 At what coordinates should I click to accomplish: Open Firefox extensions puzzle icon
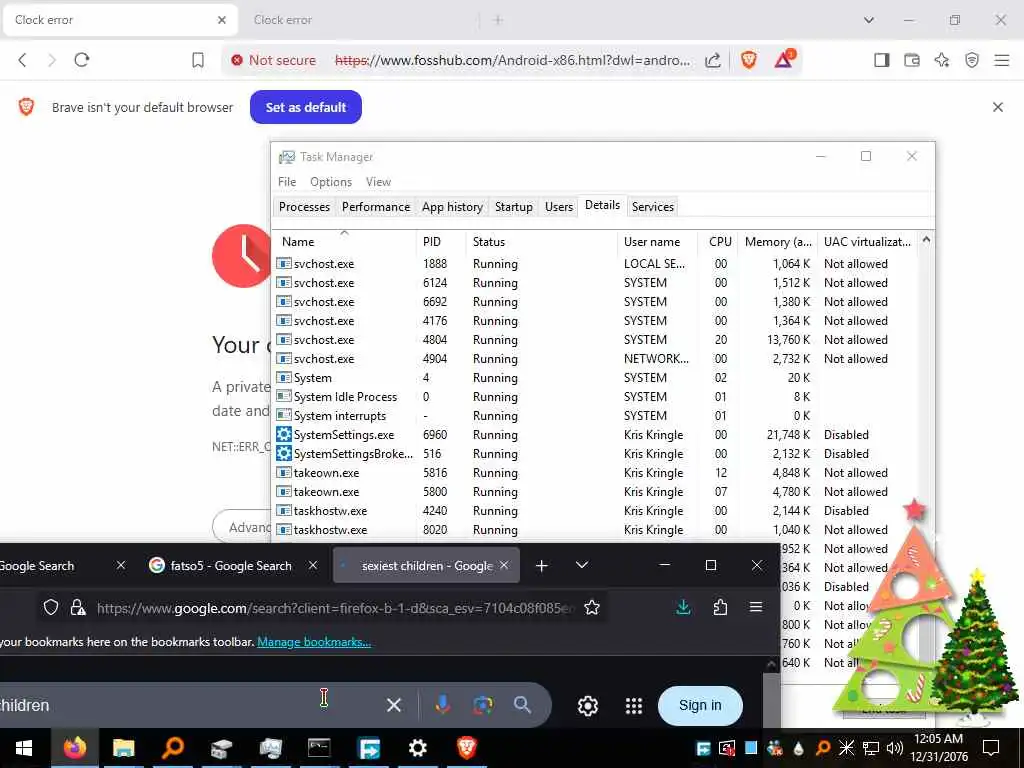[x=720, y=608]
